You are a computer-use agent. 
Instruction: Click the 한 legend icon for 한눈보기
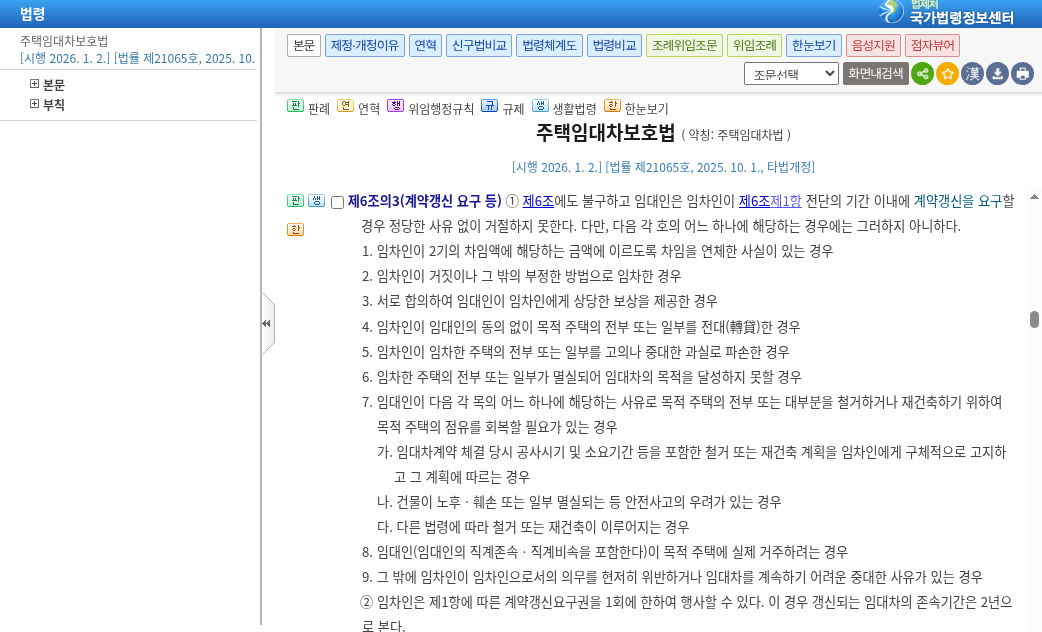(x=612, y=106)
